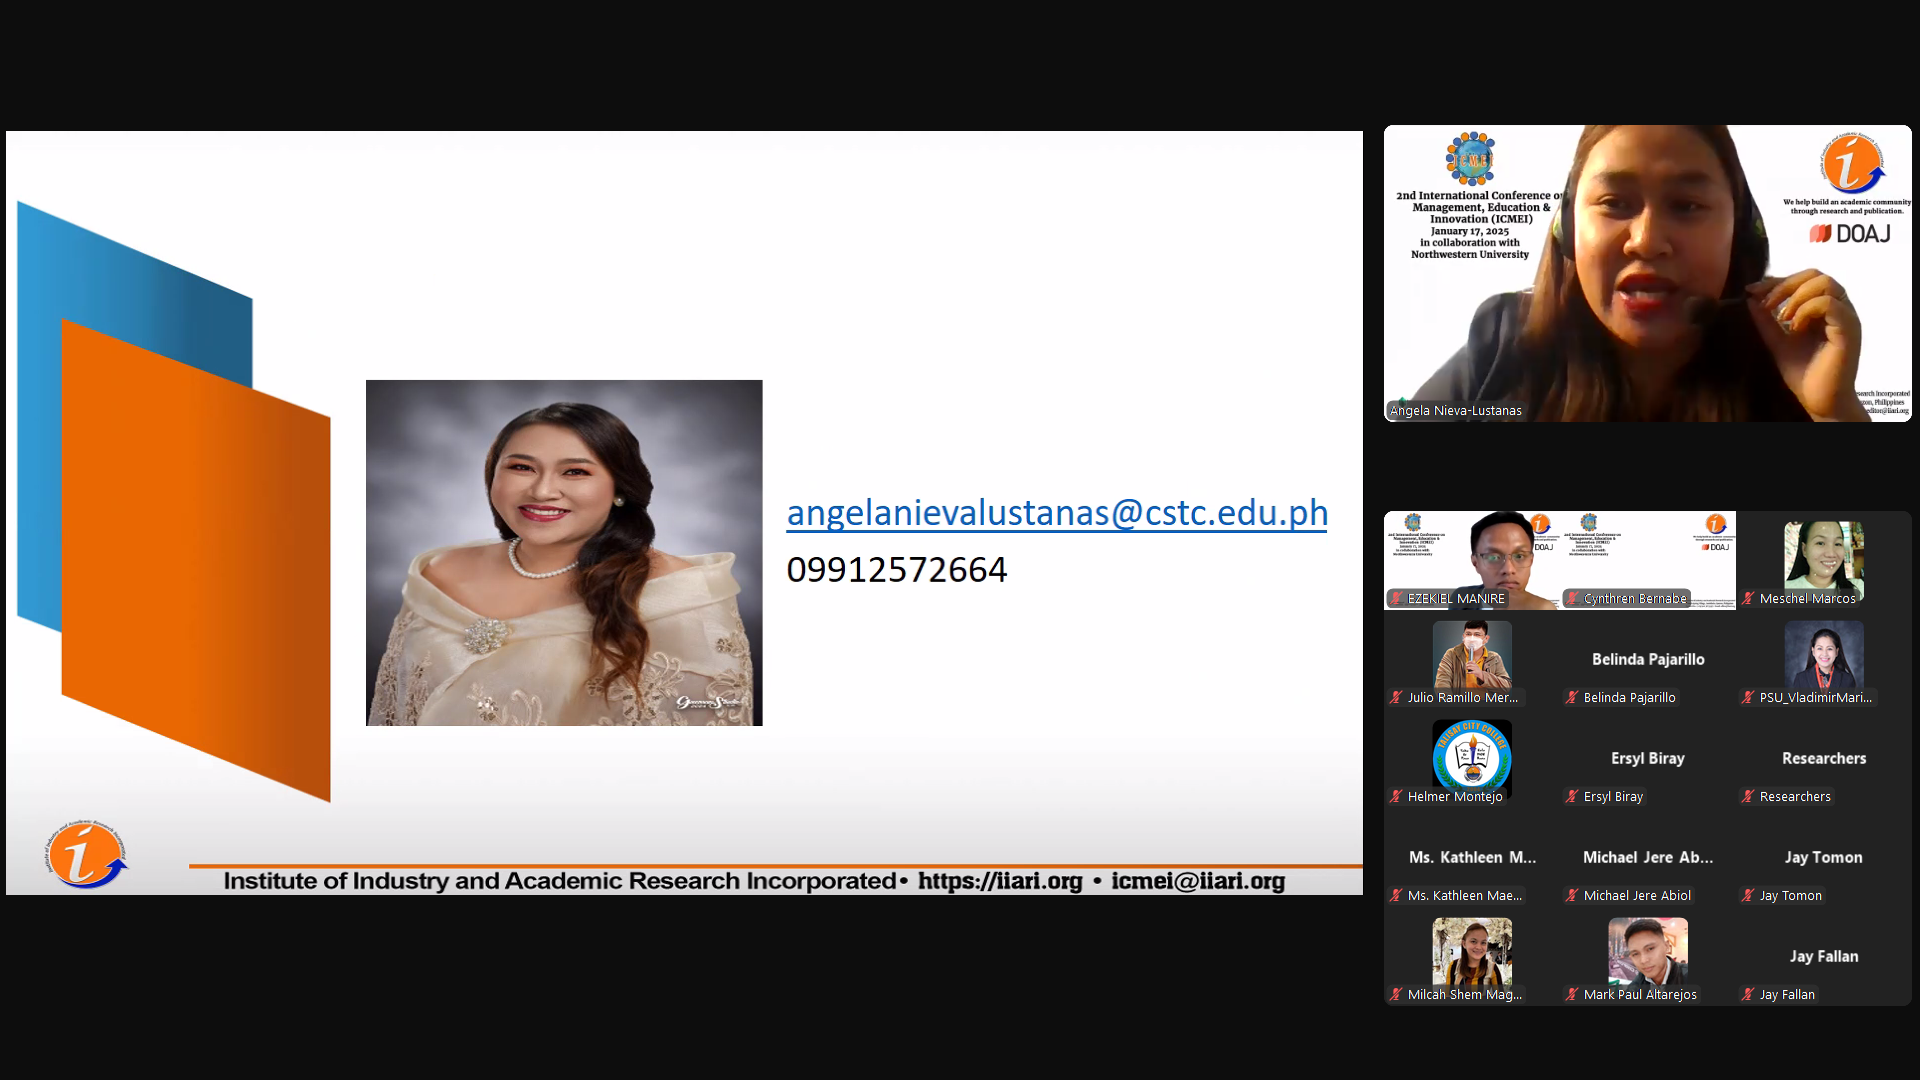Click the Taisay City College avatar logo
This screenshot has width=1920, height=1080.
click(1471, 758)
